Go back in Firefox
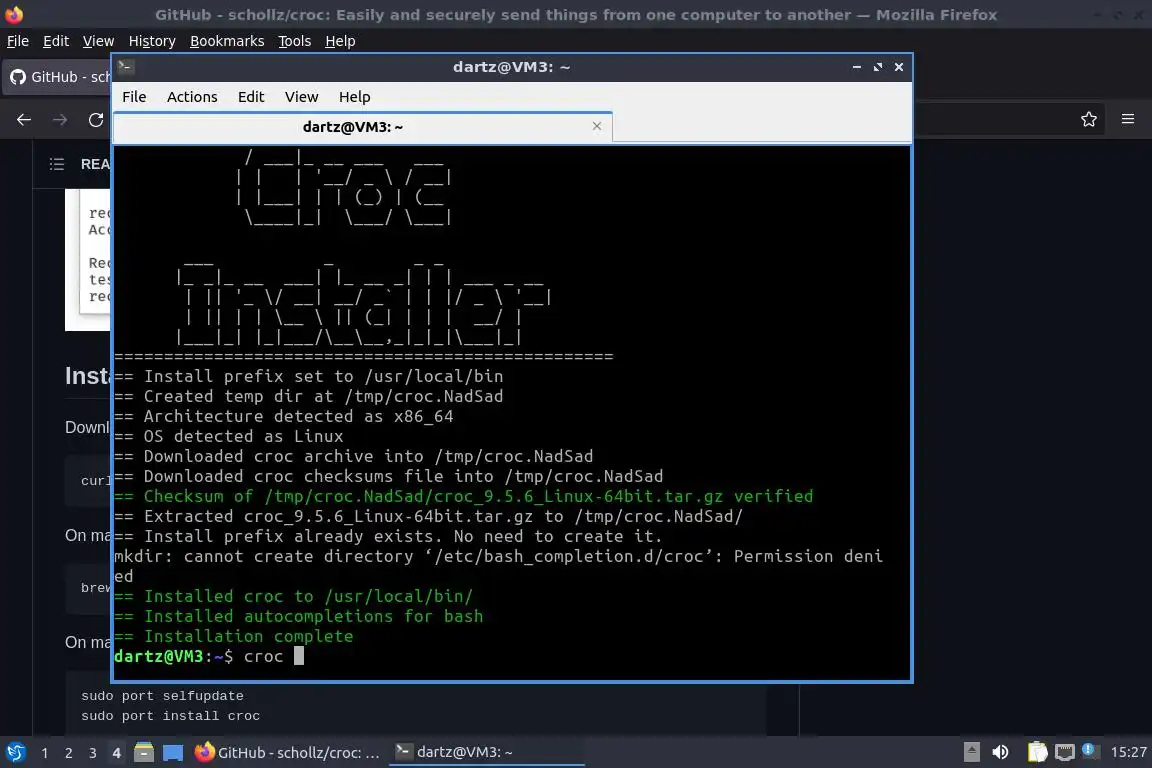The image size is (1152, 768). point(24,120)
